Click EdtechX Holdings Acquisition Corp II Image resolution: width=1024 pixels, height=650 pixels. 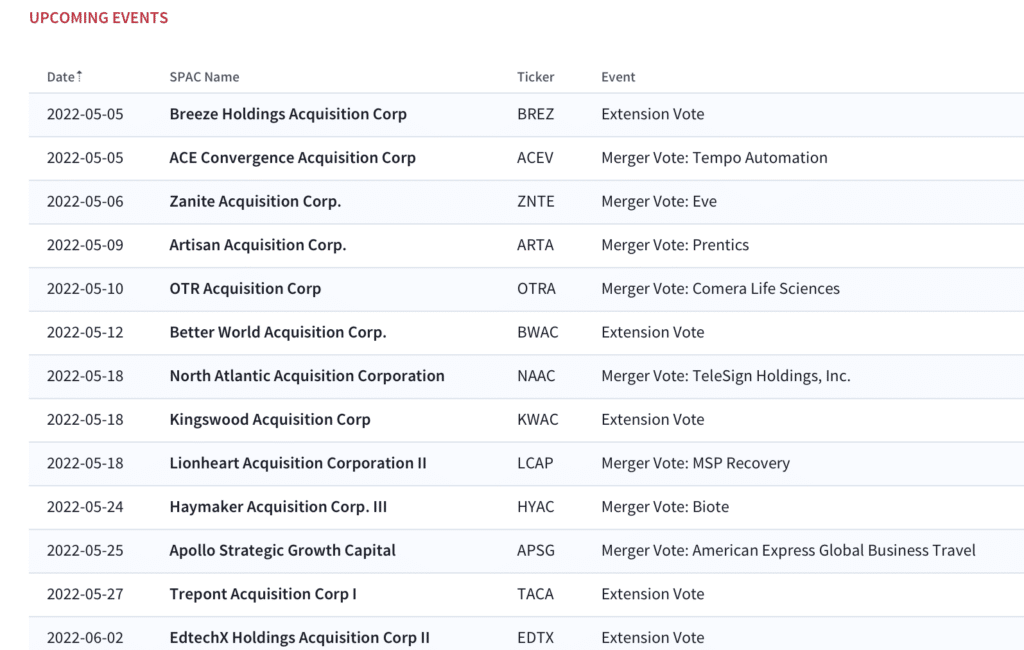(x=300, y=638)
